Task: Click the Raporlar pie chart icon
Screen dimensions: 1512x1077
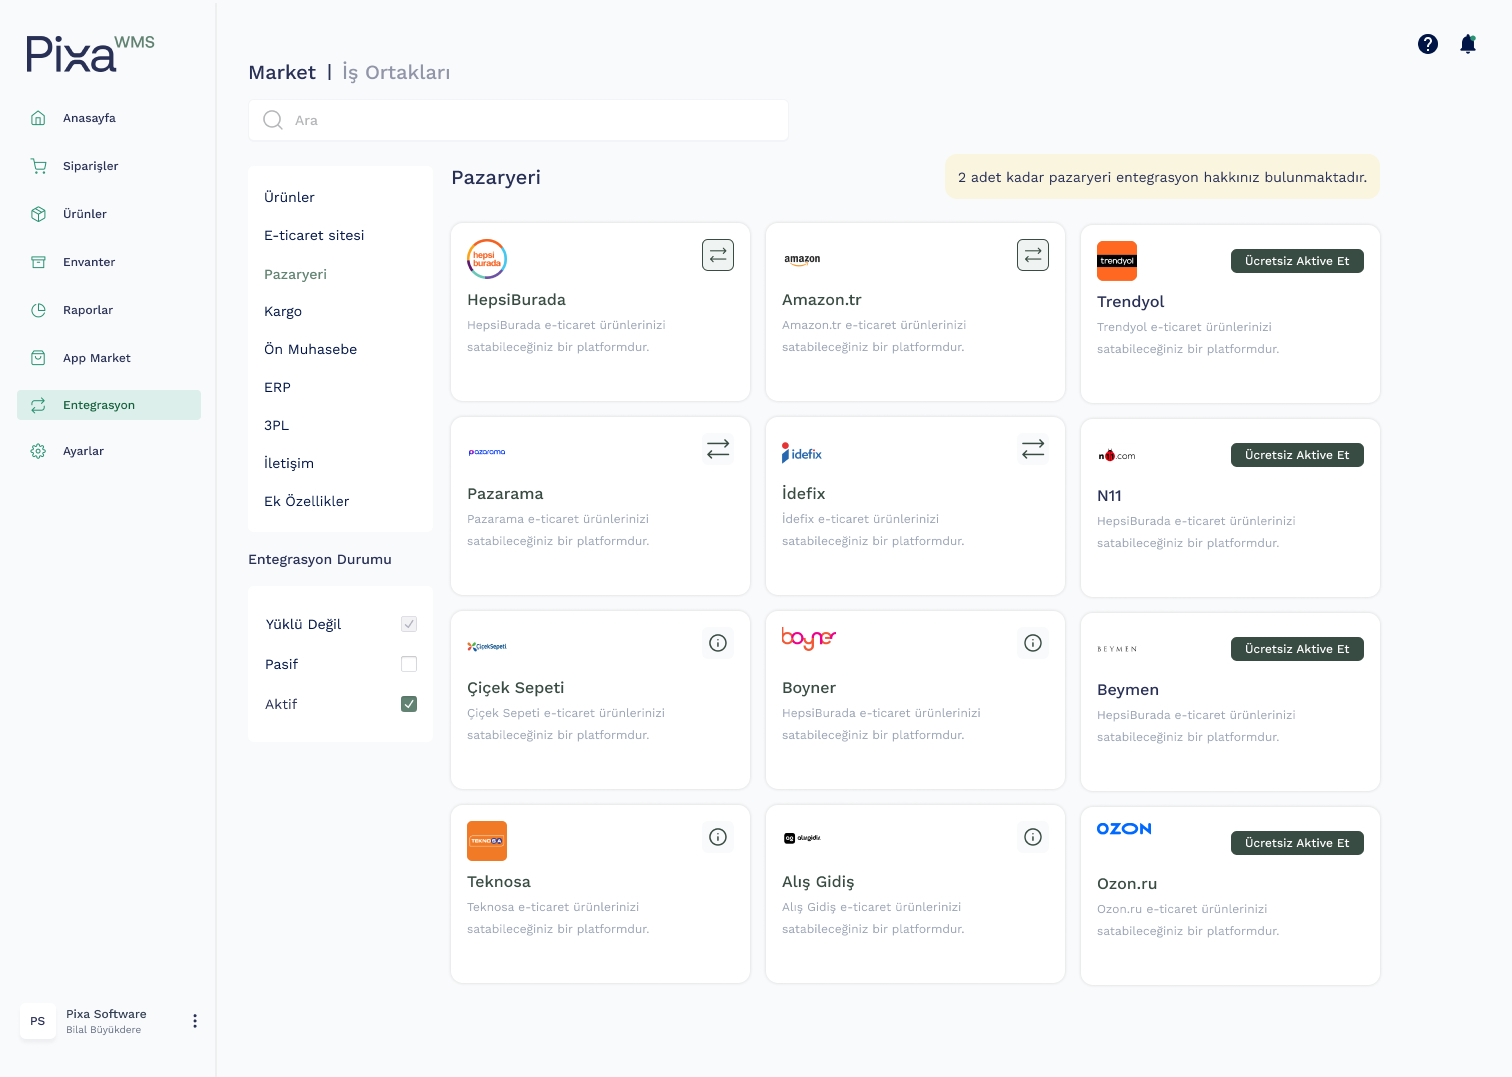Action: click(38, 310)
